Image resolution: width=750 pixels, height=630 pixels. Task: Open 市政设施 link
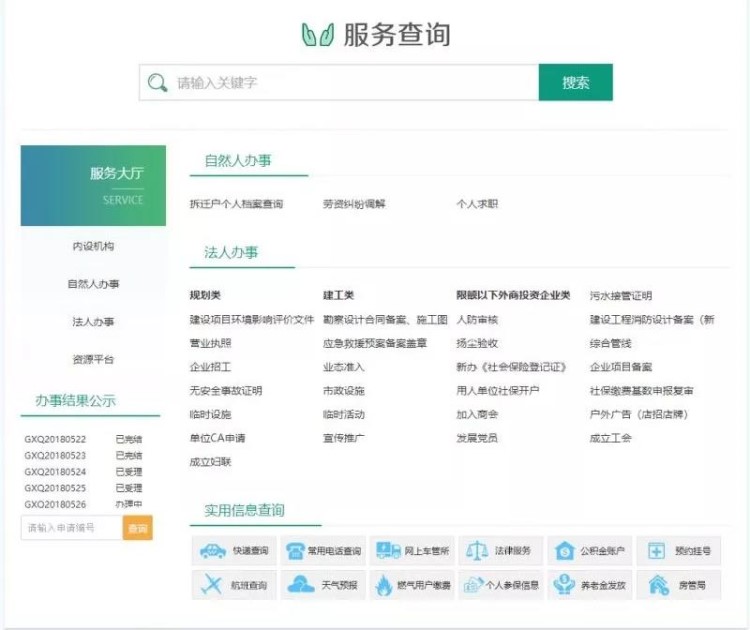[x=343, y=391]
